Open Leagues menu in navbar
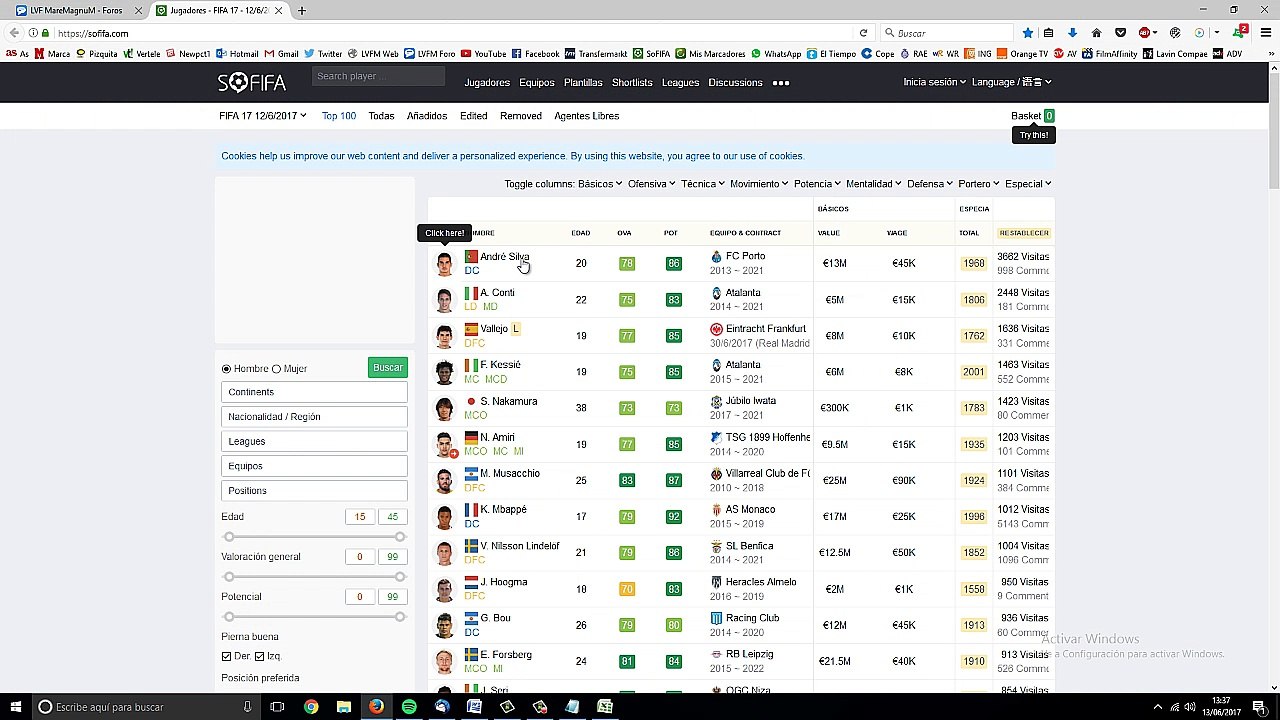This screenshot has height=720, width=1280. point(680,83)
